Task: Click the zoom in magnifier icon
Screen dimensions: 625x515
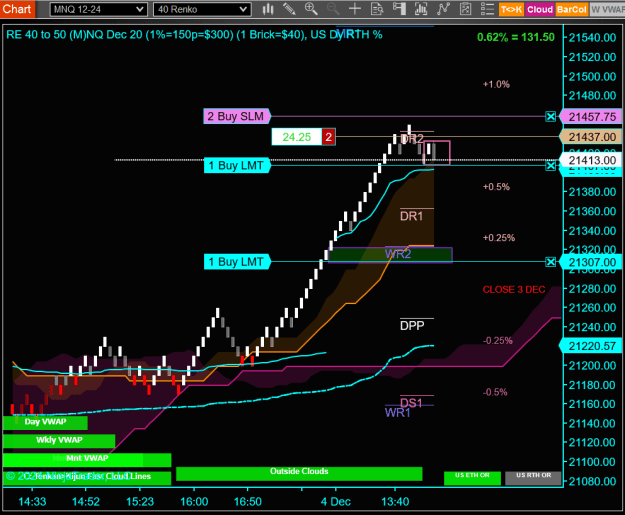Action: point(311,9)
